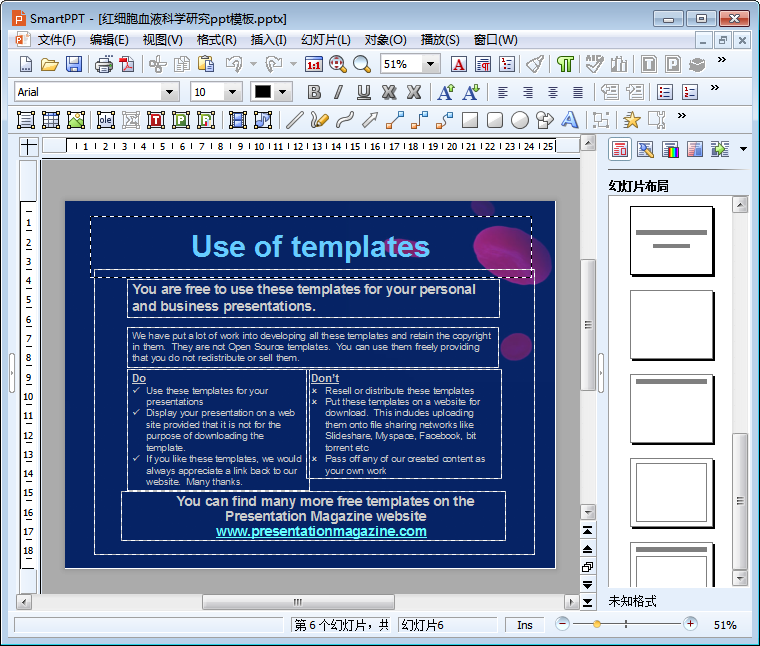Undo last action arrow
760x646 pixels.
(x=234, y=64)
